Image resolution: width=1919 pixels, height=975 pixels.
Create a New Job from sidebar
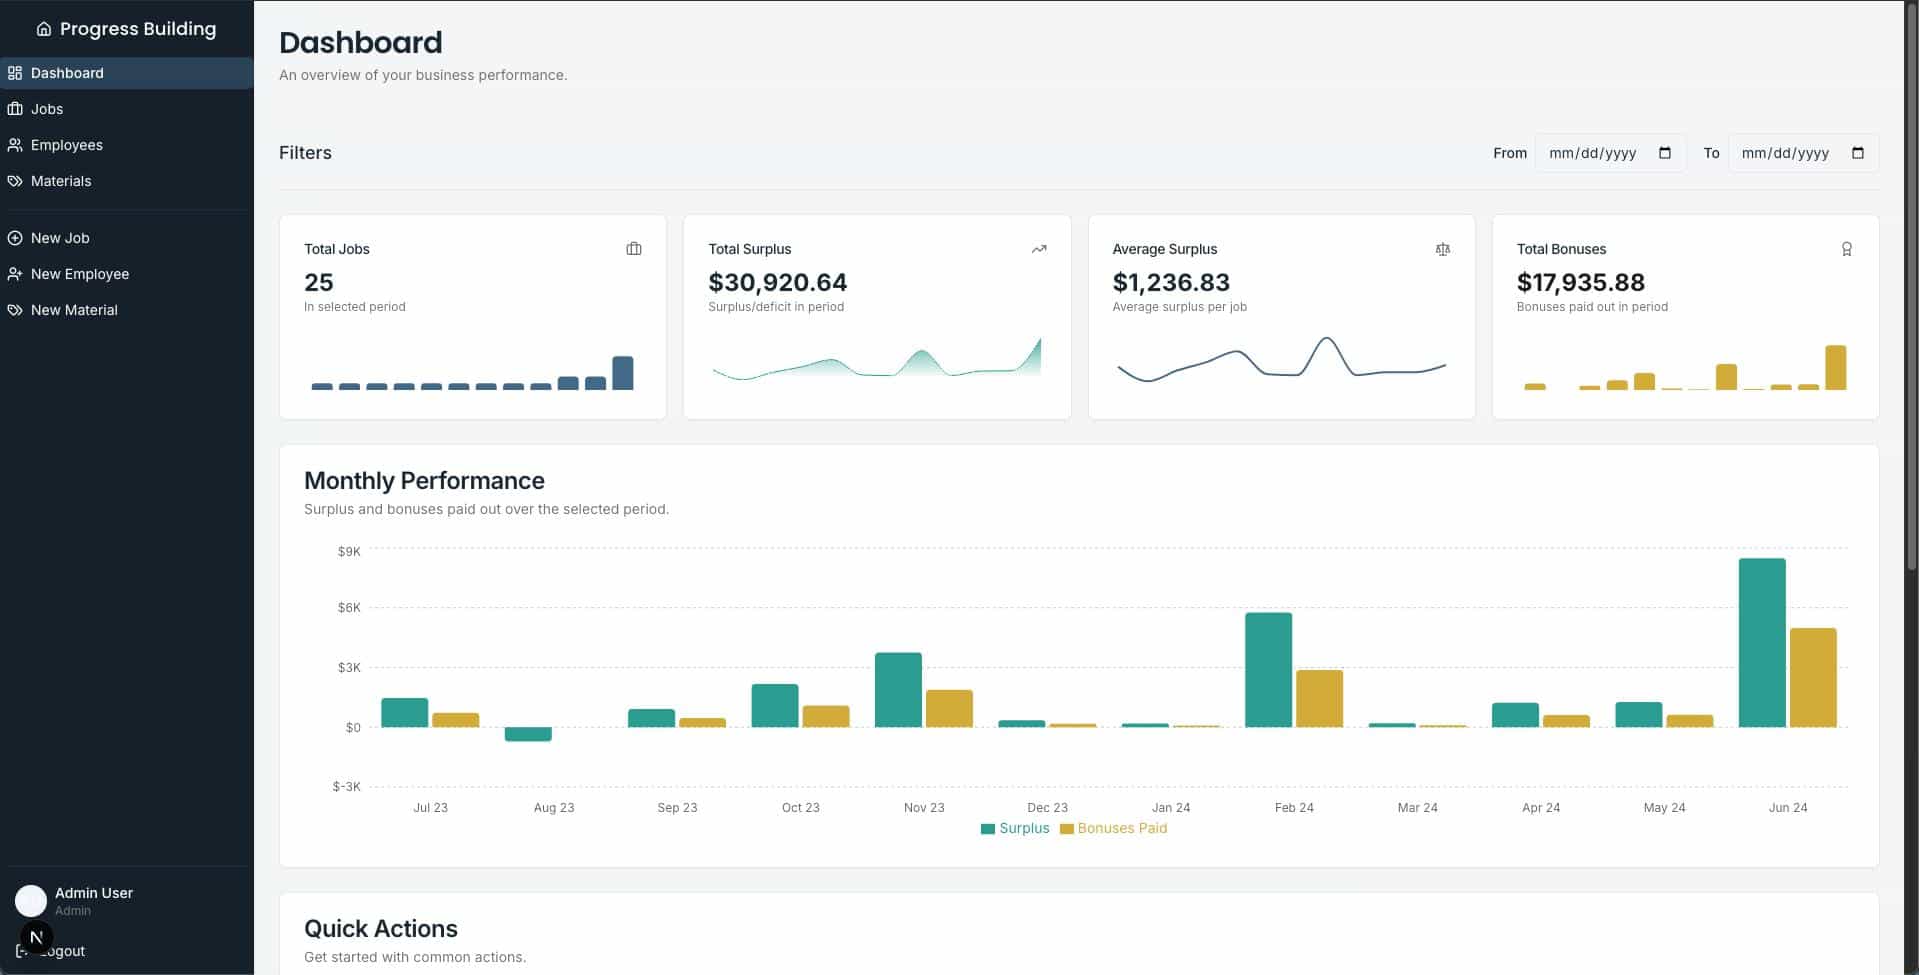tap(59, 238)
